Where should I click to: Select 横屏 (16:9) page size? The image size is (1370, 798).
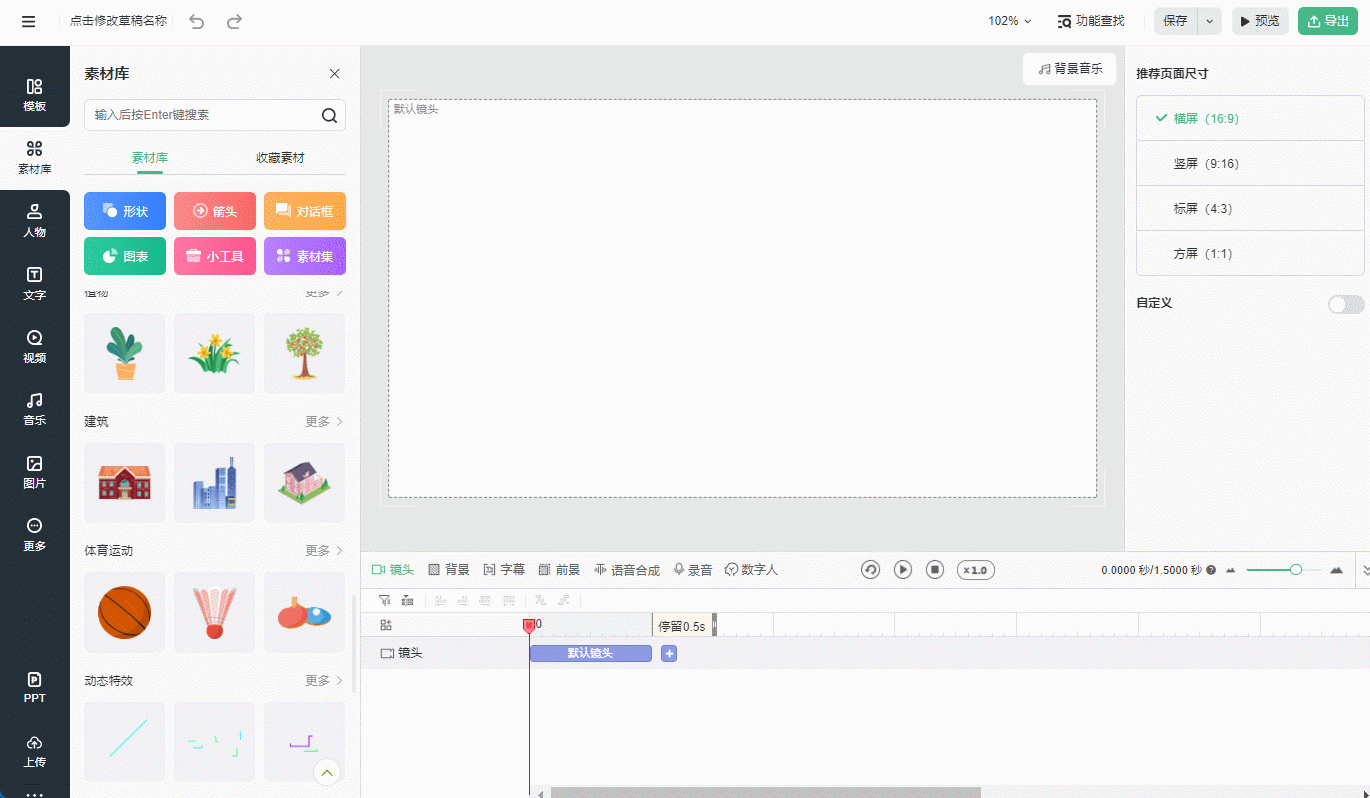pos(1250,118)
